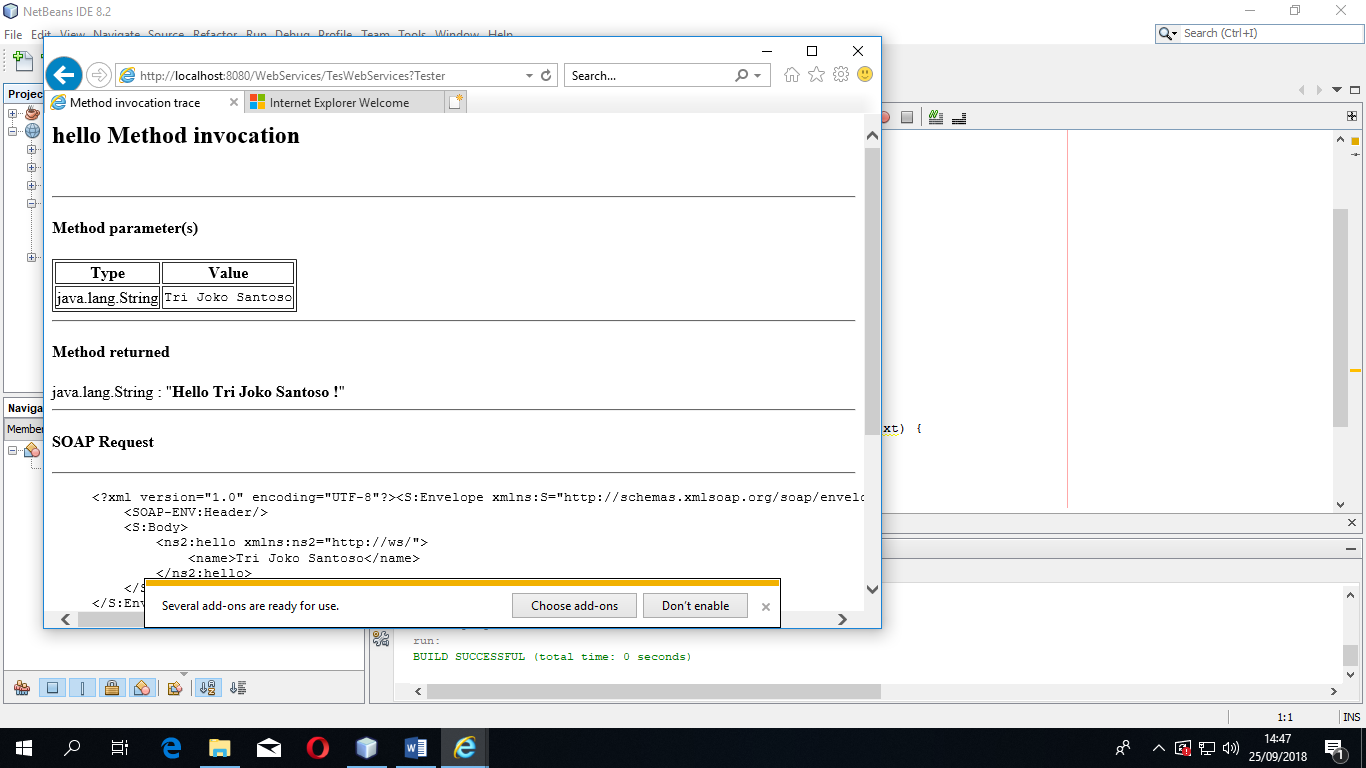The width and height of the screenshot is (1366, 768).
Task: Click the NetBeans Search (Ctrl+I) field
Action: pyautogui.click(x=1265, y=33)
